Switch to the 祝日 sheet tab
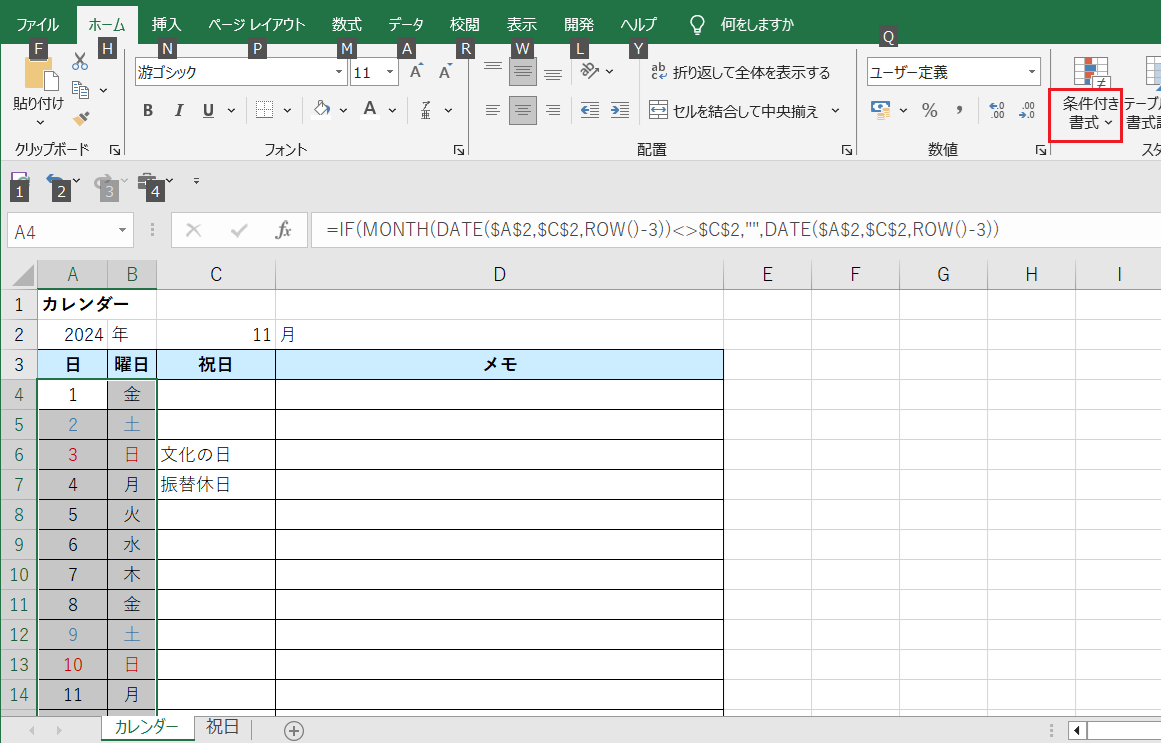The image size is (1161, 743). point(222,728)
